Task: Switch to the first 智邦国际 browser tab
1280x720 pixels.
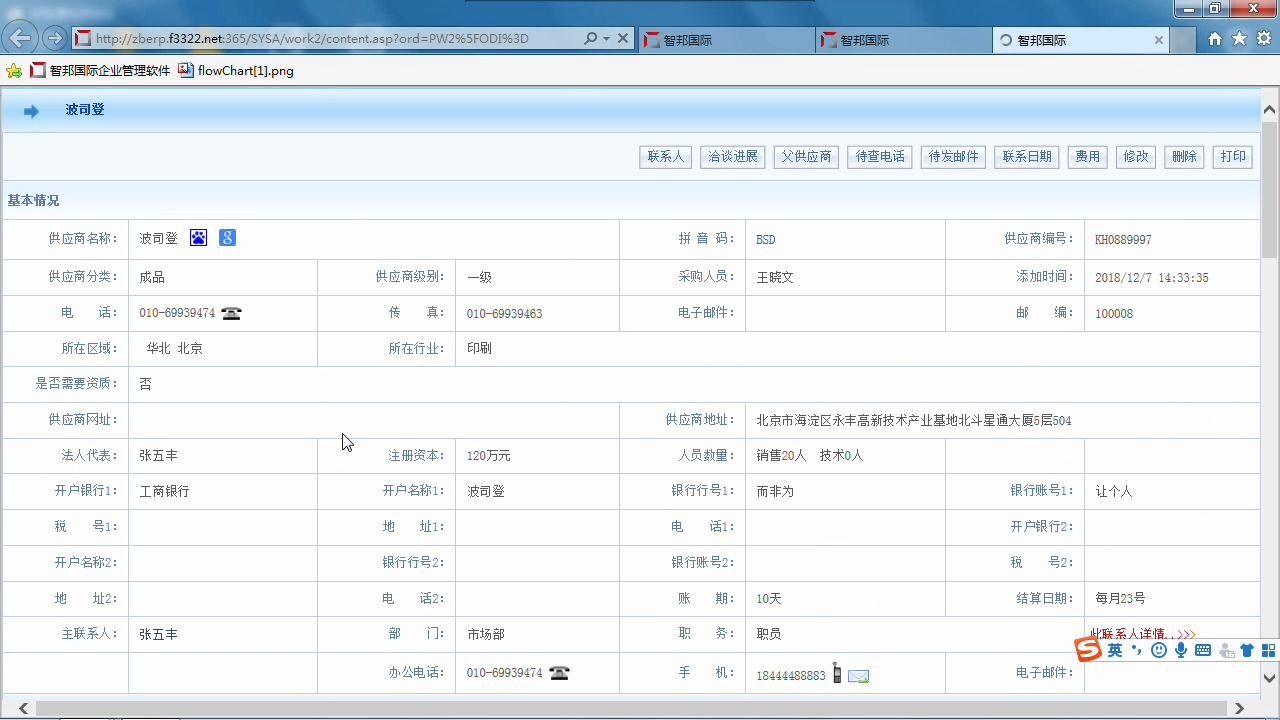Action: pyautogui.click(x=726, y=40)
